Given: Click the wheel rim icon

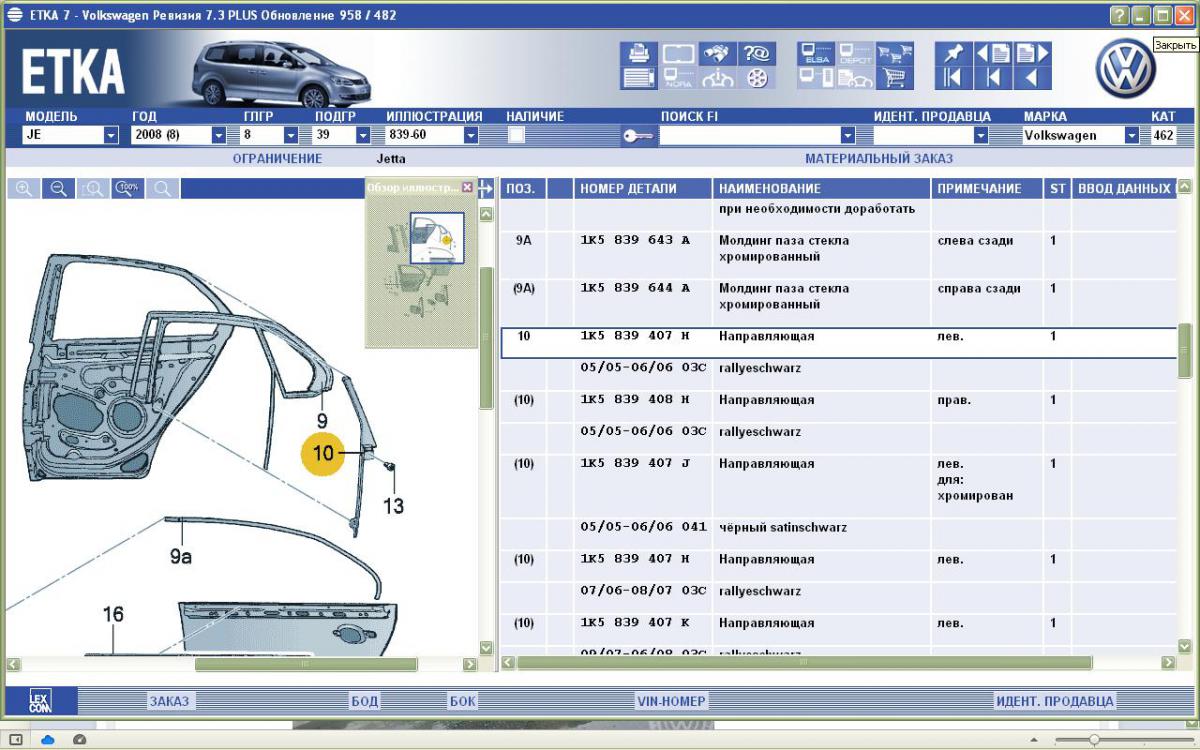Looking at the screenshot, I should (x=757, y=78).
